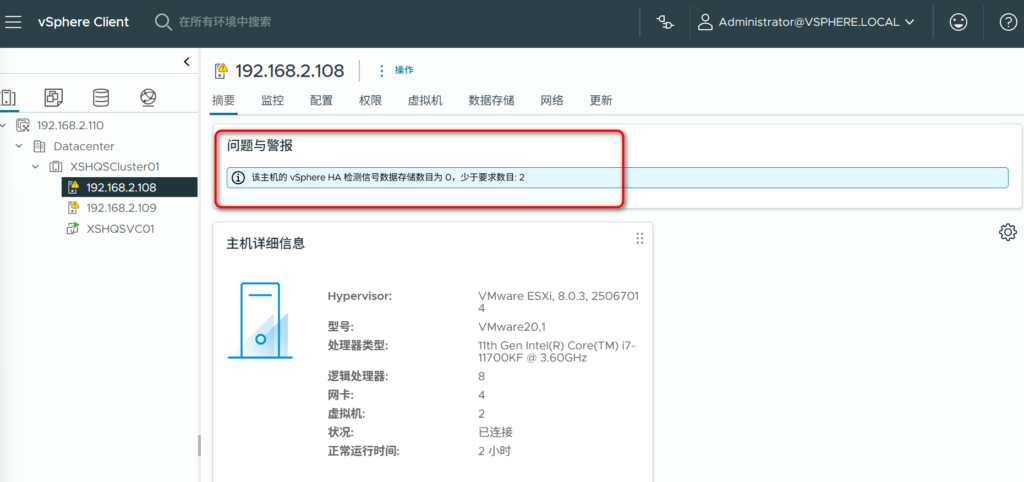Viewport: 1024px width, 482px height.
Task: Switch to the 数据存储 tab
Action: point(491,100)
